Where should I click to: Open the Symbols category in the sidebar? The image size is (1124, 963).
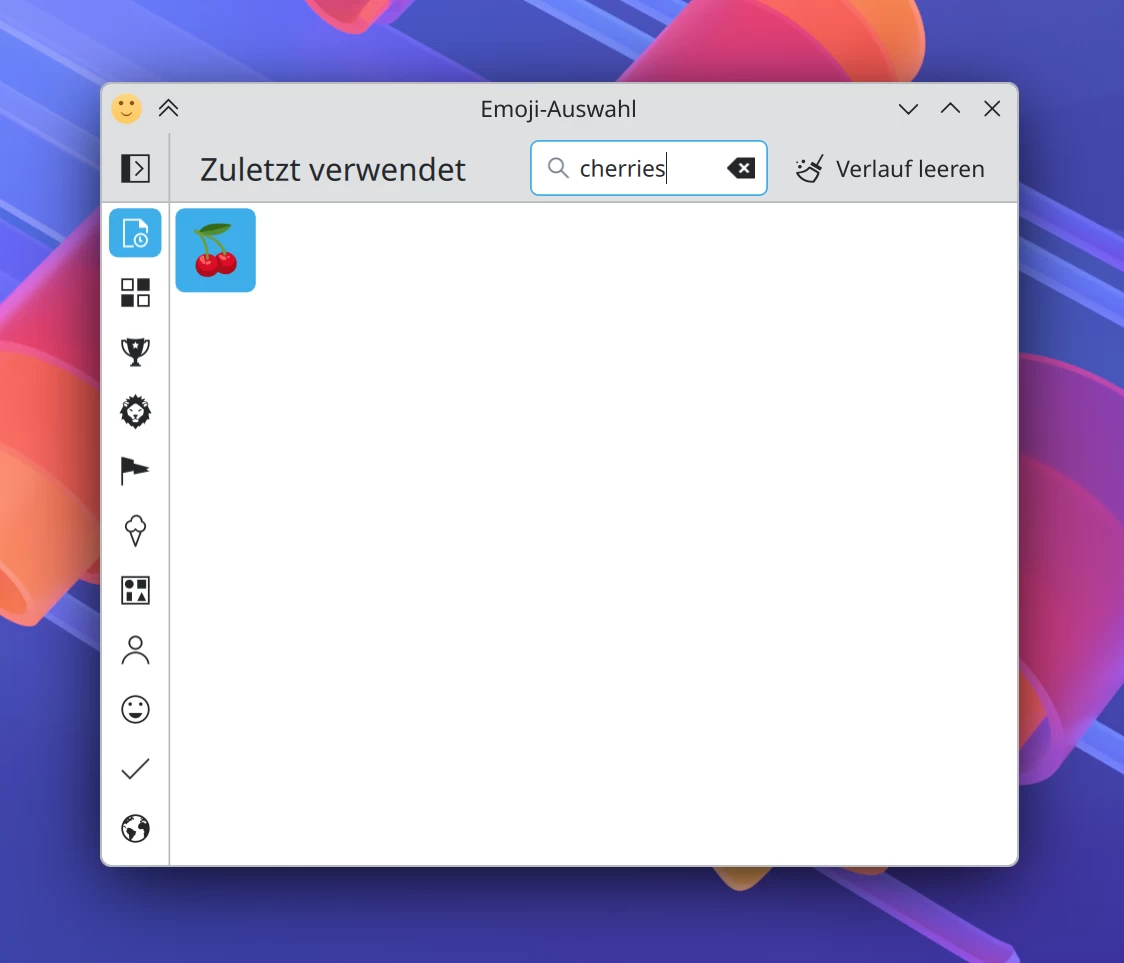[x=135, y=292]
